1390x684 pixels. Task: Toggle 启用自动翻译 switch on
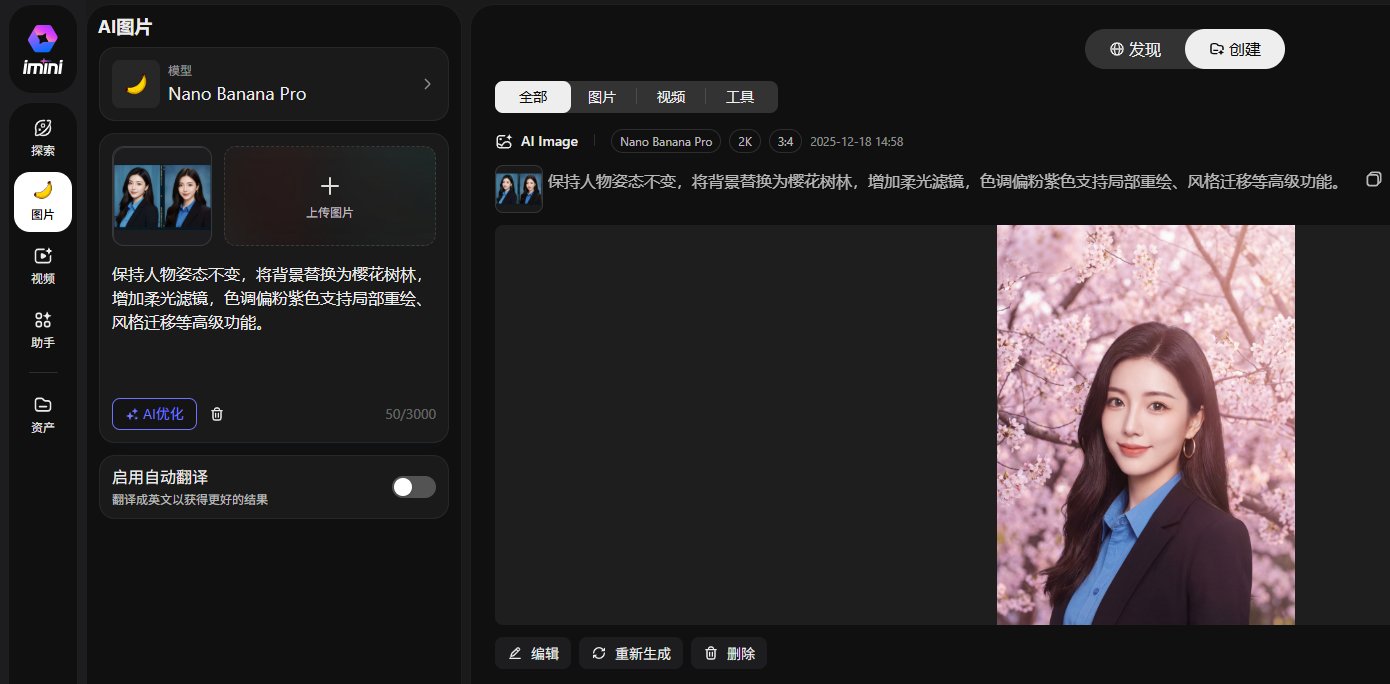coord(414,487)
